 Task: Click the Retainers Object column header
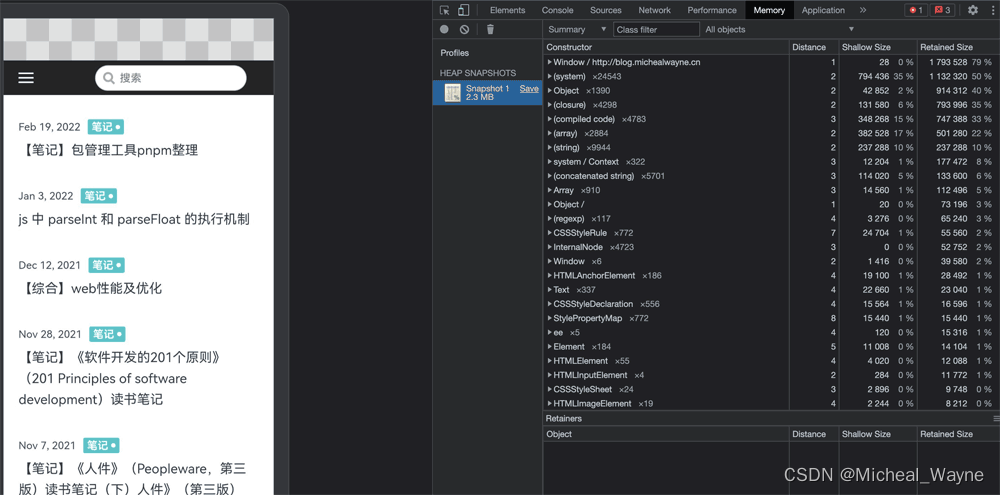point(666,434)
